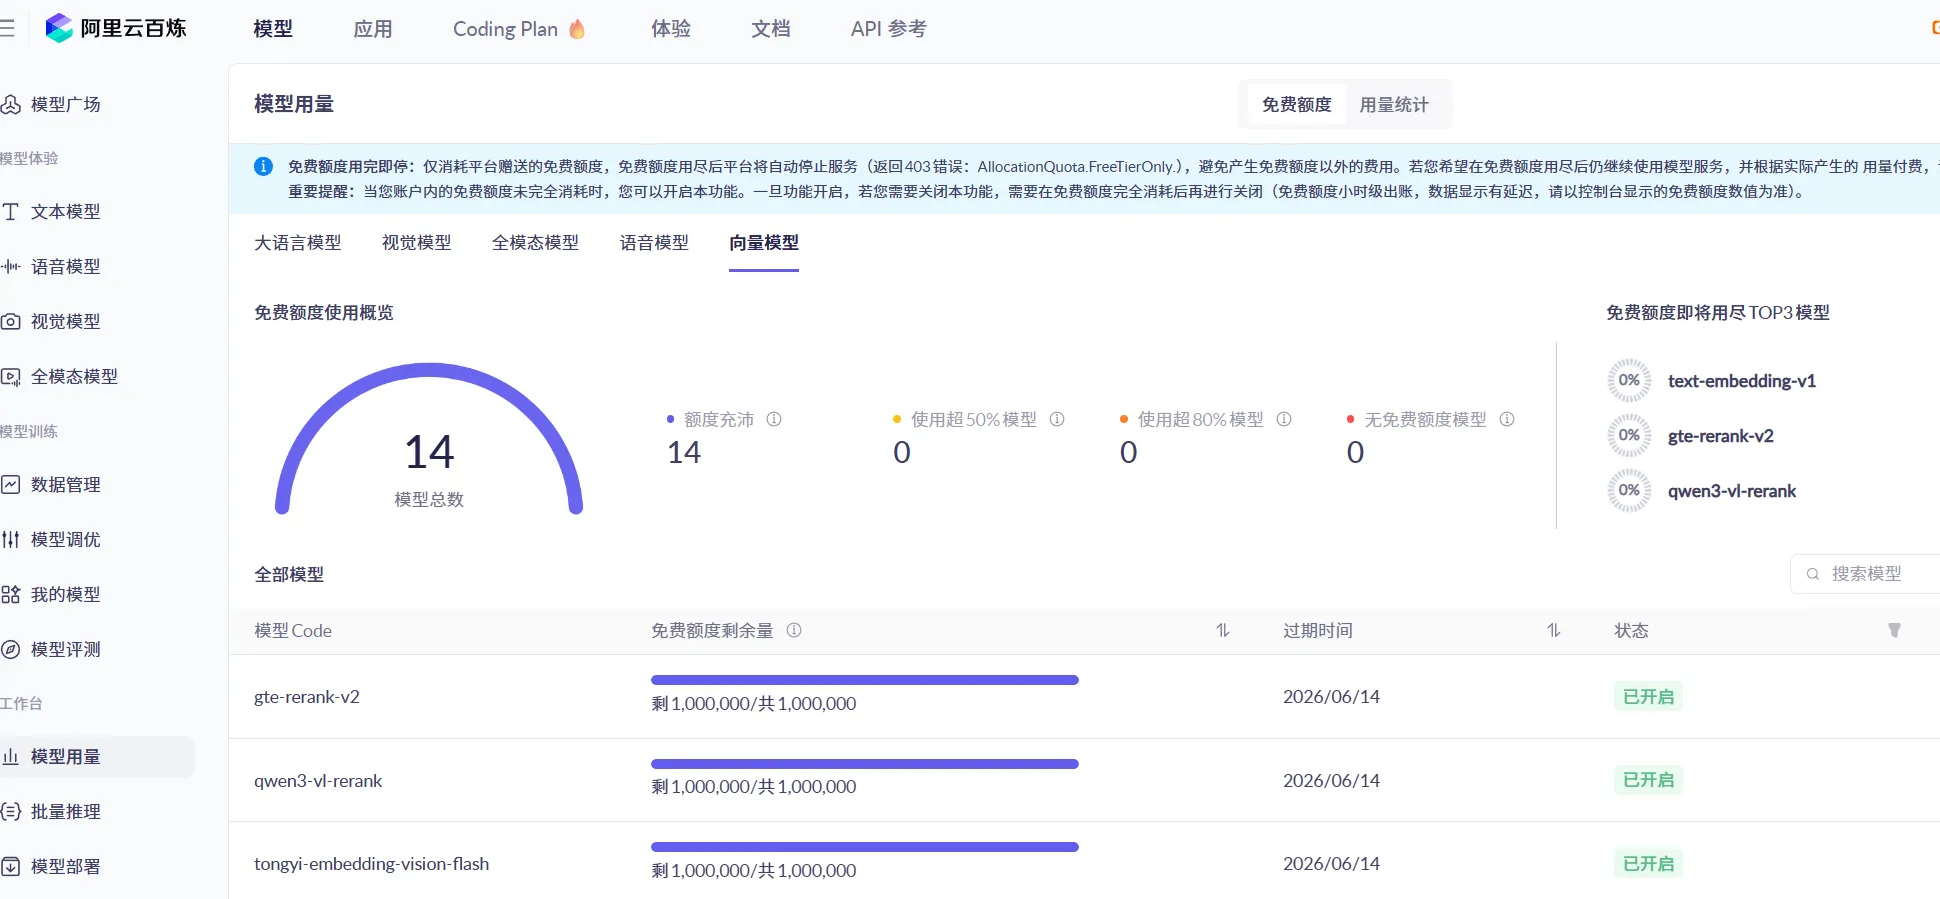The width and height of the screenshot is (1940, 899).
Task: Click the 数据管理 sidebar icon
Action: point(11,485)
